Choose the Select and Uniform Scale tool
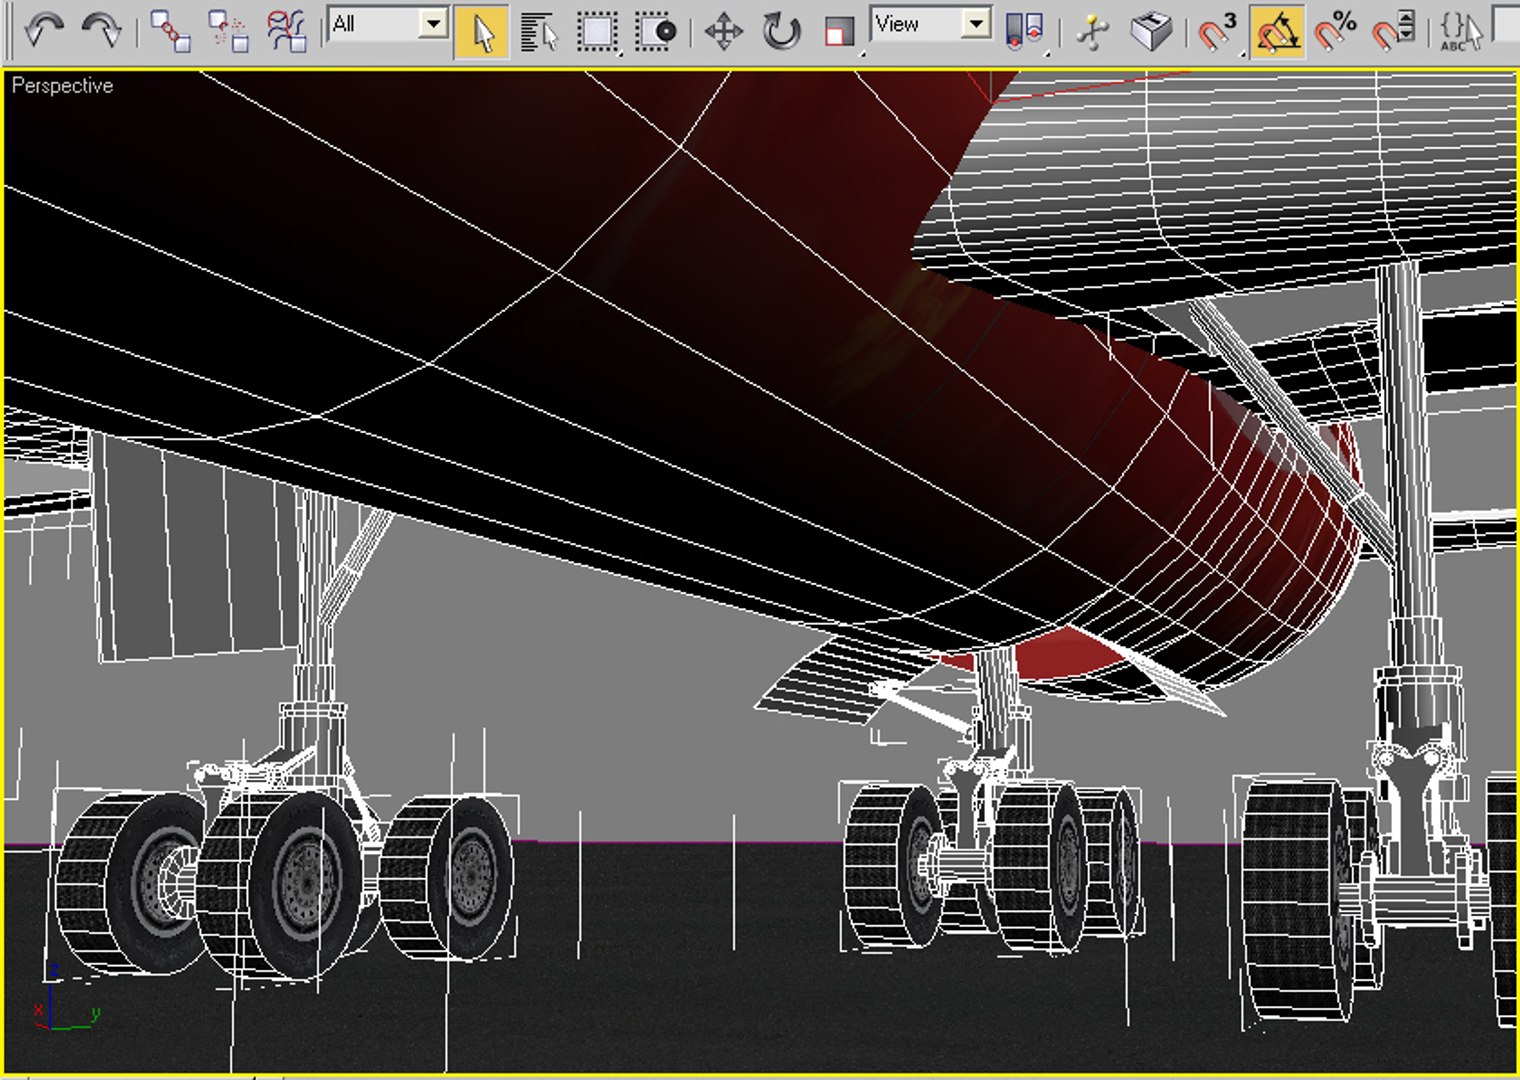 [839, 31]
